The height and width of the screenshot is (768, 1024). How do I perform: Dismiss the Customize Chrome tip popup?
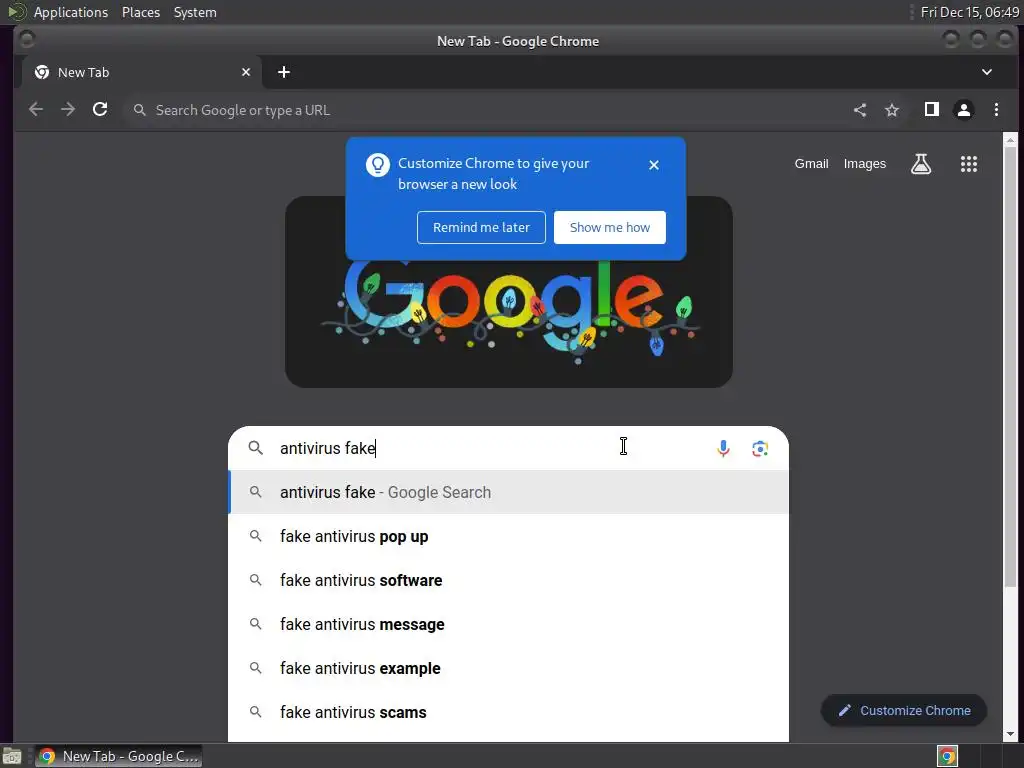click(654, 165)
